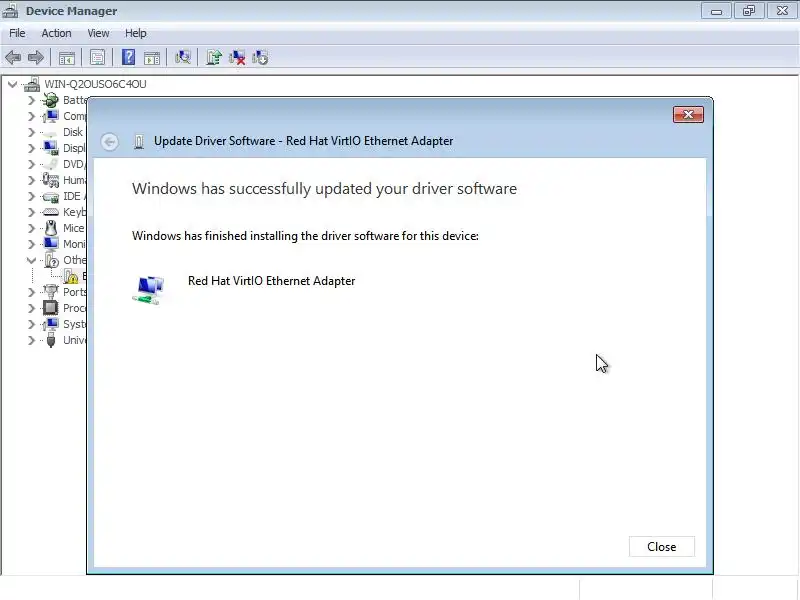Expand the Ports tree node
This screenshot has height=600, width=800.
point(32,292)
